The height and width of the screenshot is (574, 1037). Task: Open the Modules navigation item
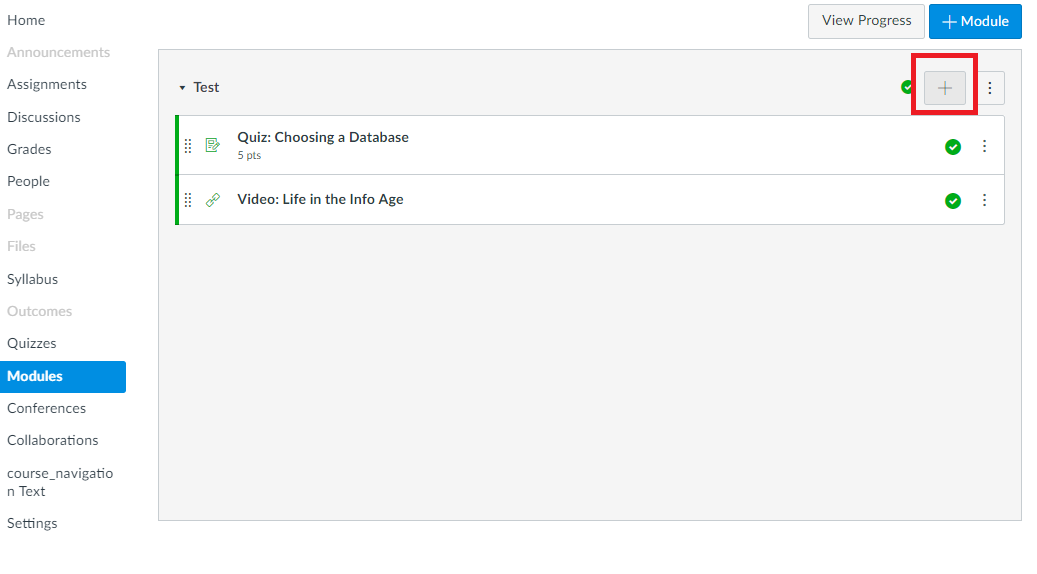tap(63, 376)
